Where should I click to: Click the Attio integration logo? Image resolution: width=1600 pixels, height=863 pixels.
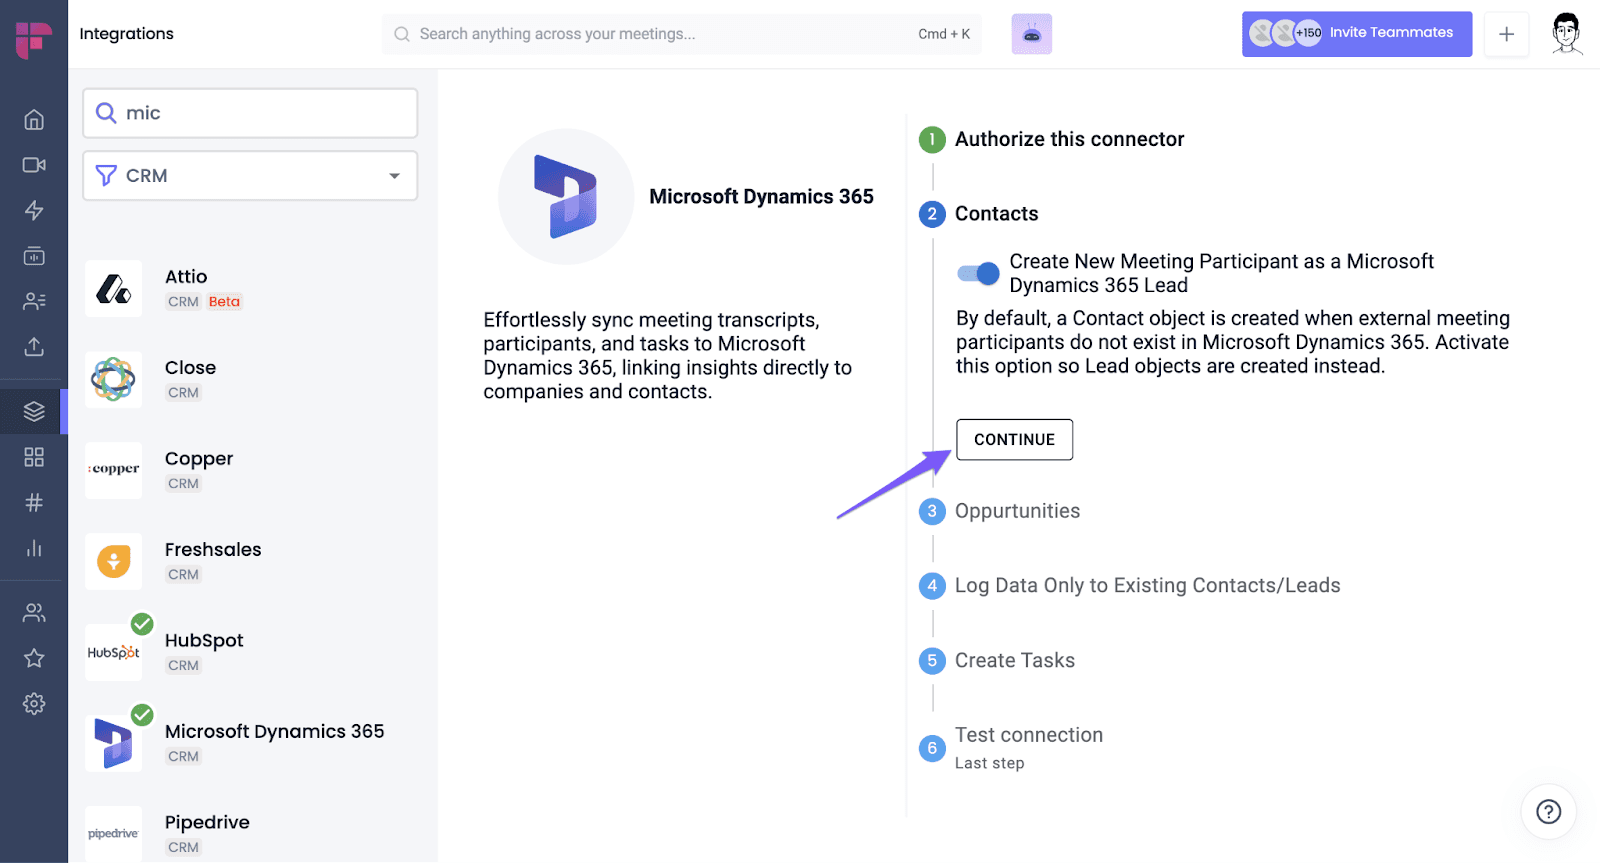coord(114,289)
